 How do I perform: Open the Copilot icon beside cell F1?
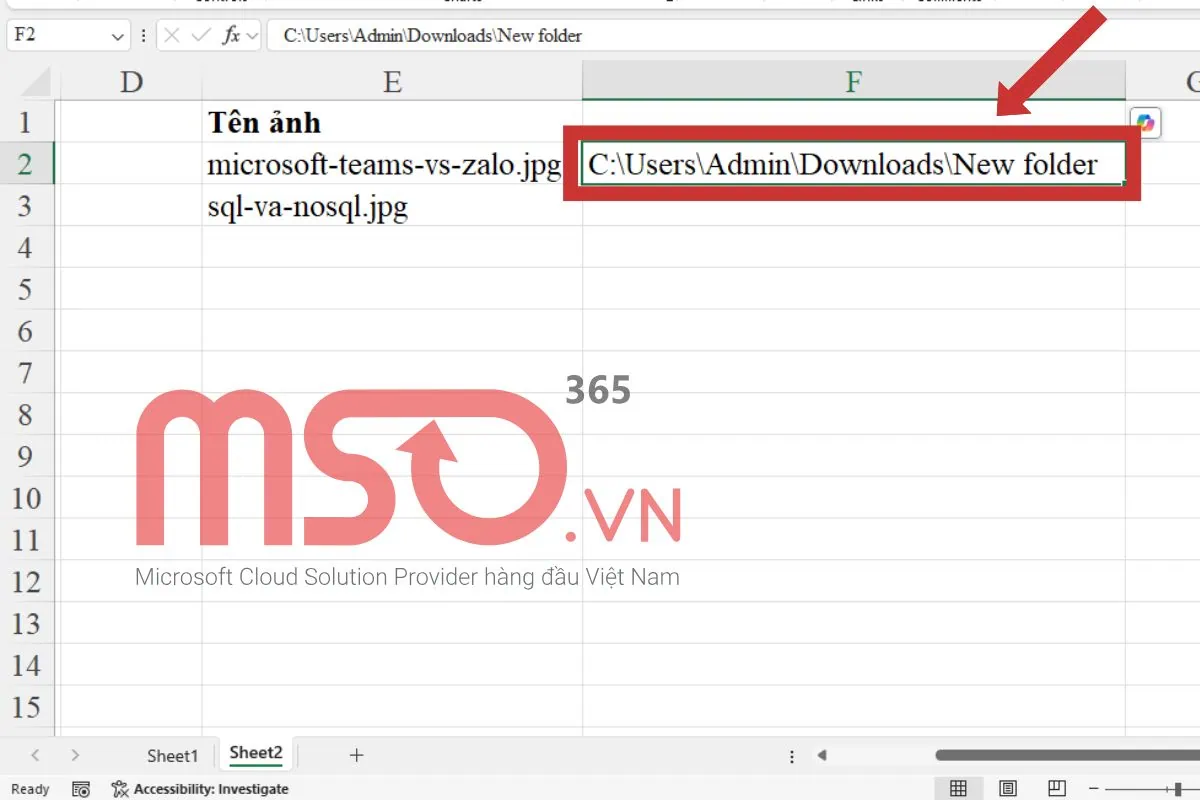point(1144,123)
